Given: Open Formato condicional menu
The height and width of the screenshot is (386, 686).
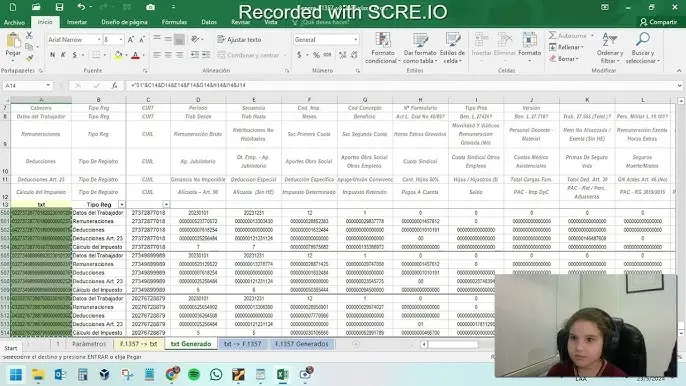Looking at the screenshot, I should pos(382,48).
